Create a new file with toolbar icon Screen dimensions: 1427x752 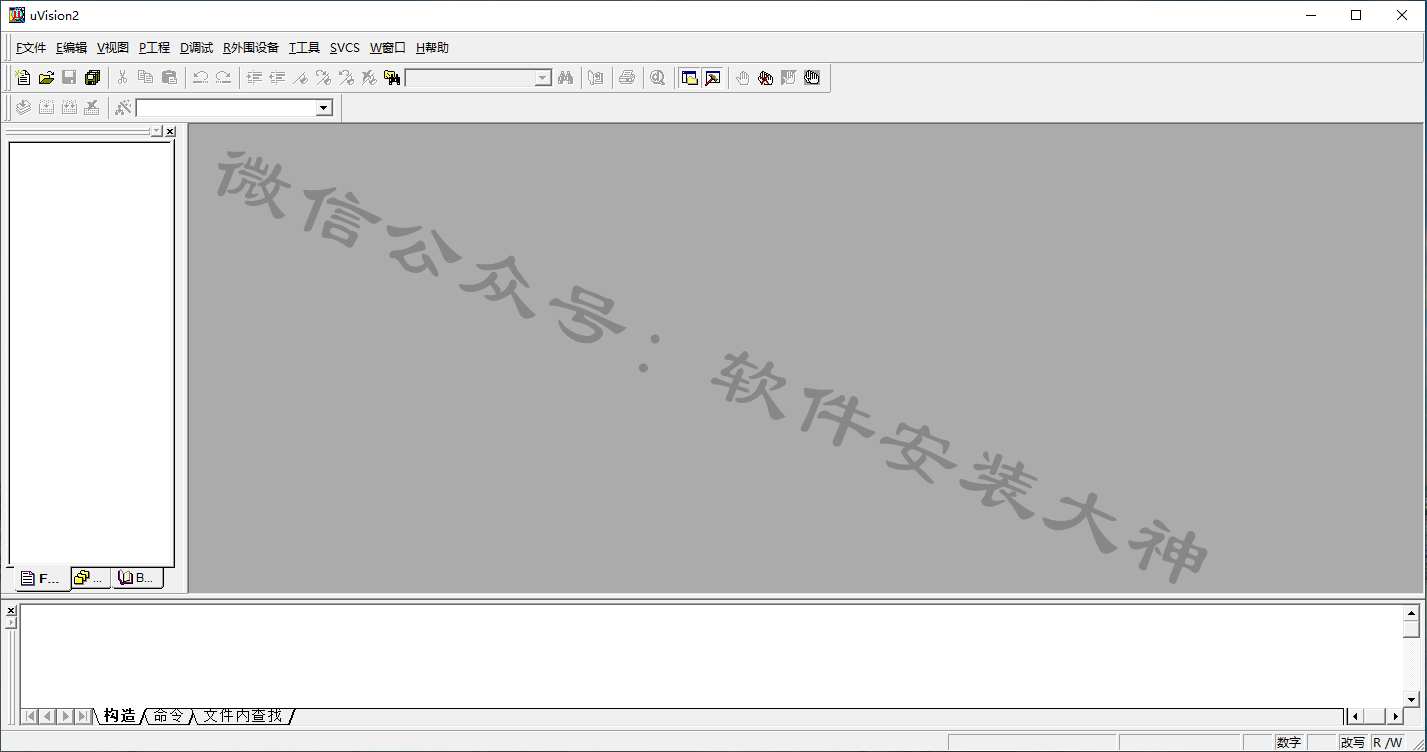pos(23,77)
